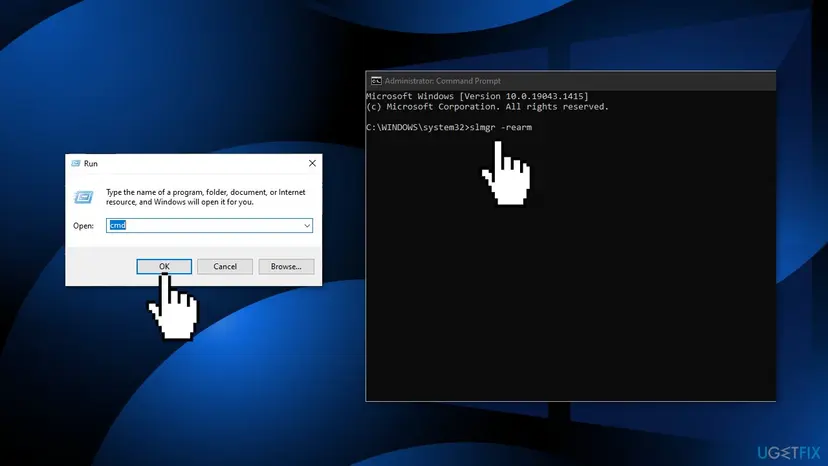This screenshot has width=828, height=466.
Task: Click the Cancel button in Run dialog
Action: point(225,266)
